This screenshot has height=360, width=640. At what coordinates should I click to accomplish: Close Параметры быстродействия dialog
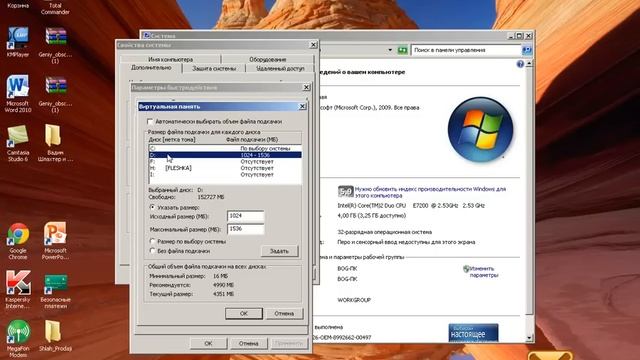point(307,87)
